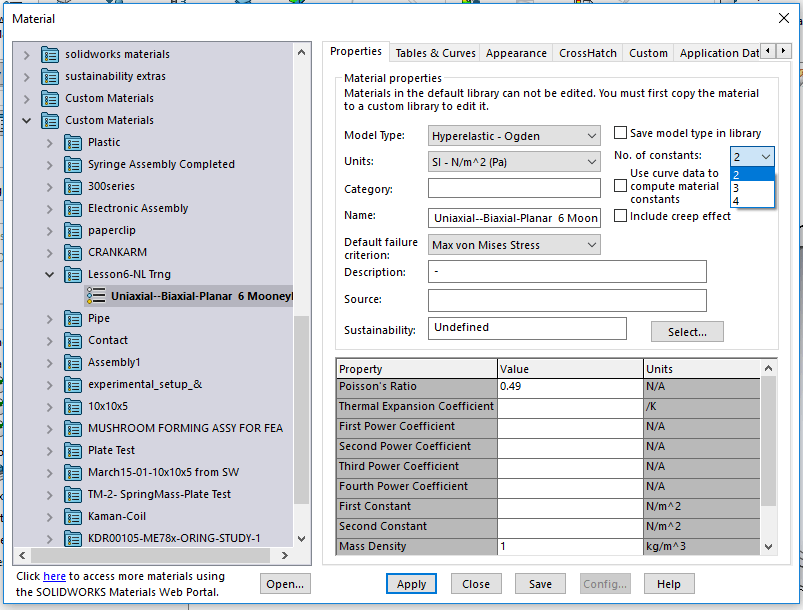The height and width of the screenshot is (610, 803).
Task: Click the Assembly1 folder icon
Action: 73,363
